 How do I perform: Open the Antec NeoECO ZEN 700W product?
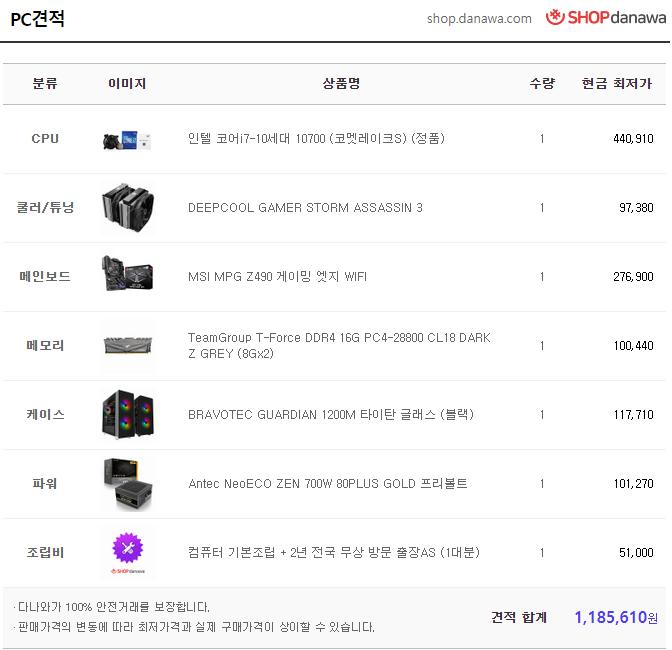327,484
